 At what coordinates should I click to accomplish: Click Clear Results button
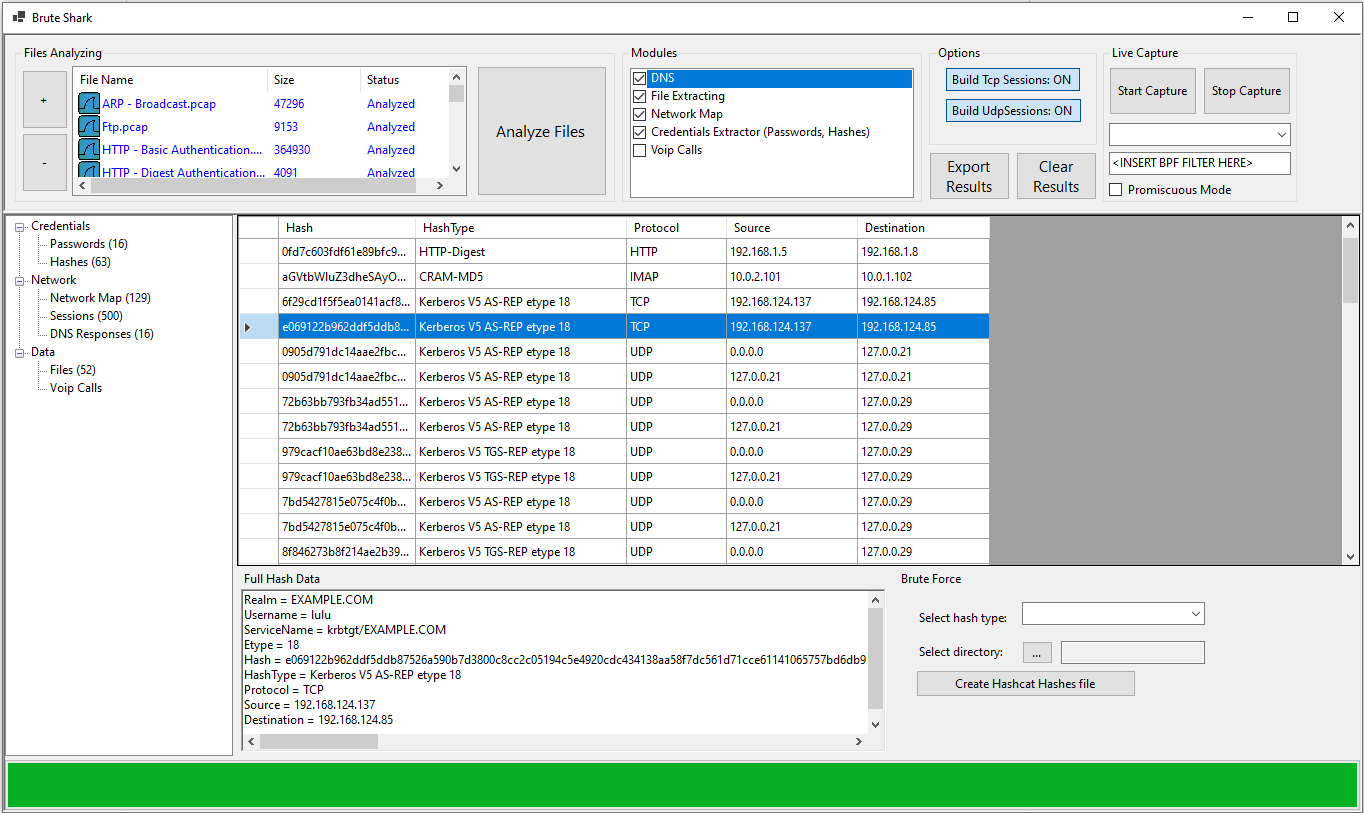tap(1056, 176)
